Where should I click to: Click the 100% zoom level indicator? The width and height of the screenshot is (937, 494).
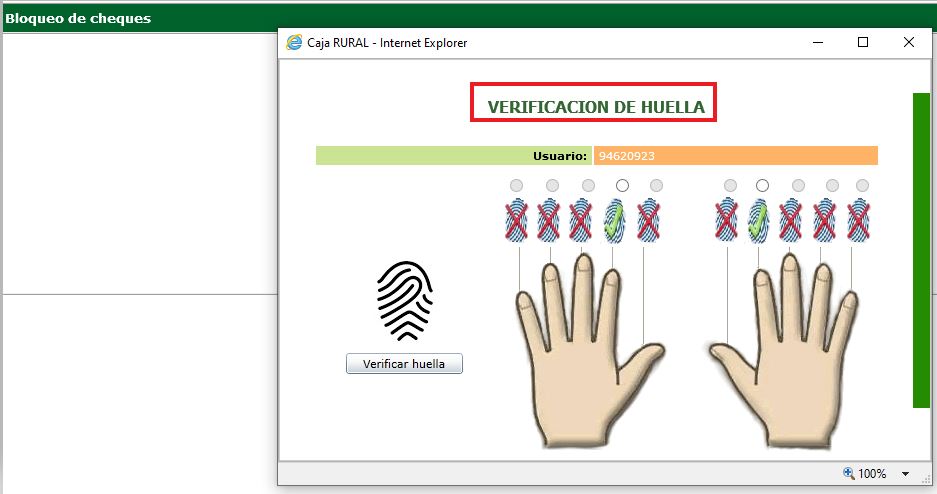click(872, 474)
